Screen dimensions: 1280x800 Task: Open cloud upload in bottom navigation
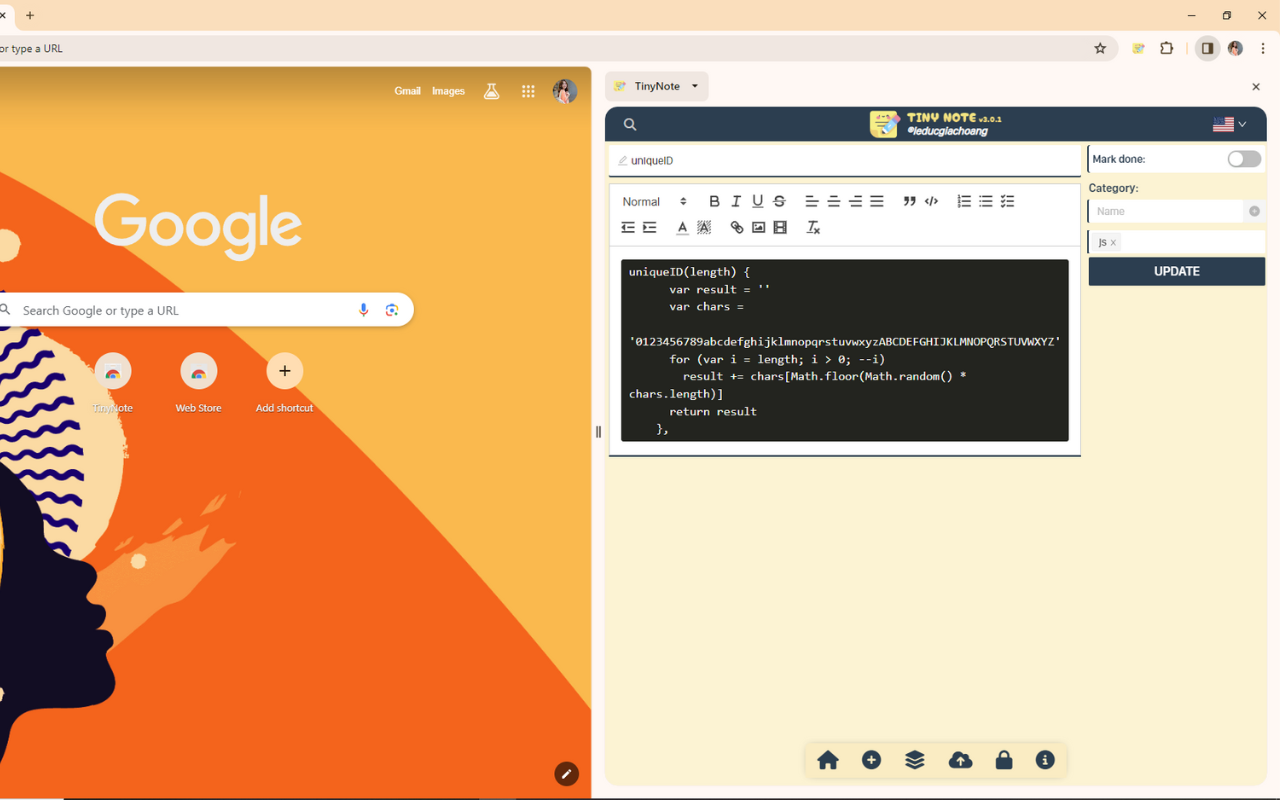coord(960,760)
